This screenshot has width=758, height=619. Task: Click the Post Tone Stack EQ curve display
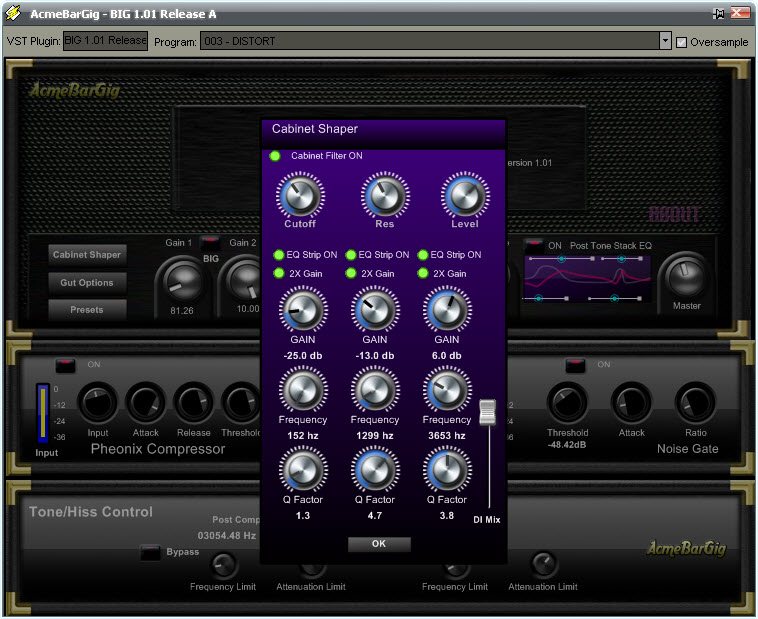point(587,279)
